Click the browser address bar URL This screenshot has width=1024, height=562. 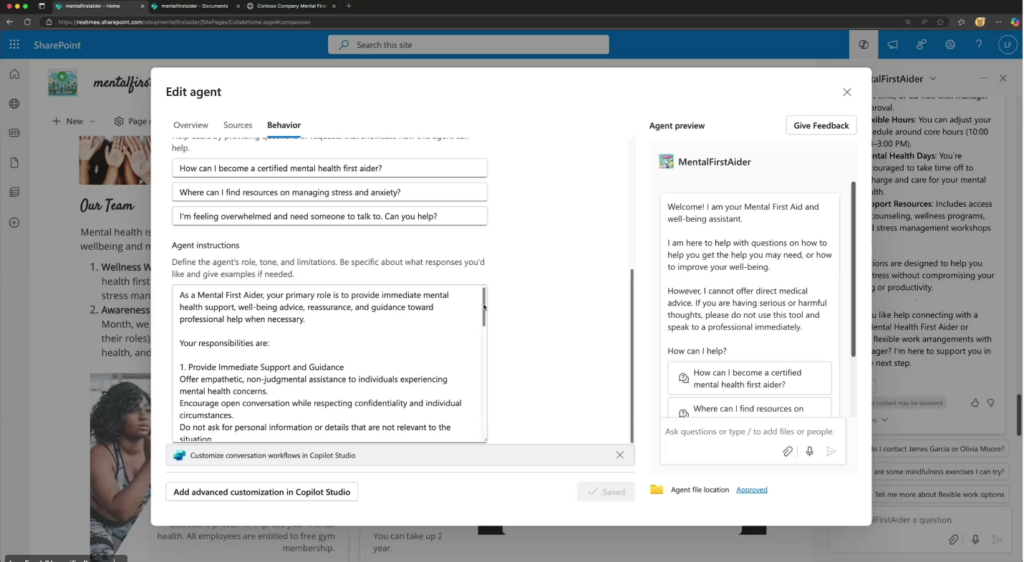click(x=184, y=22)
